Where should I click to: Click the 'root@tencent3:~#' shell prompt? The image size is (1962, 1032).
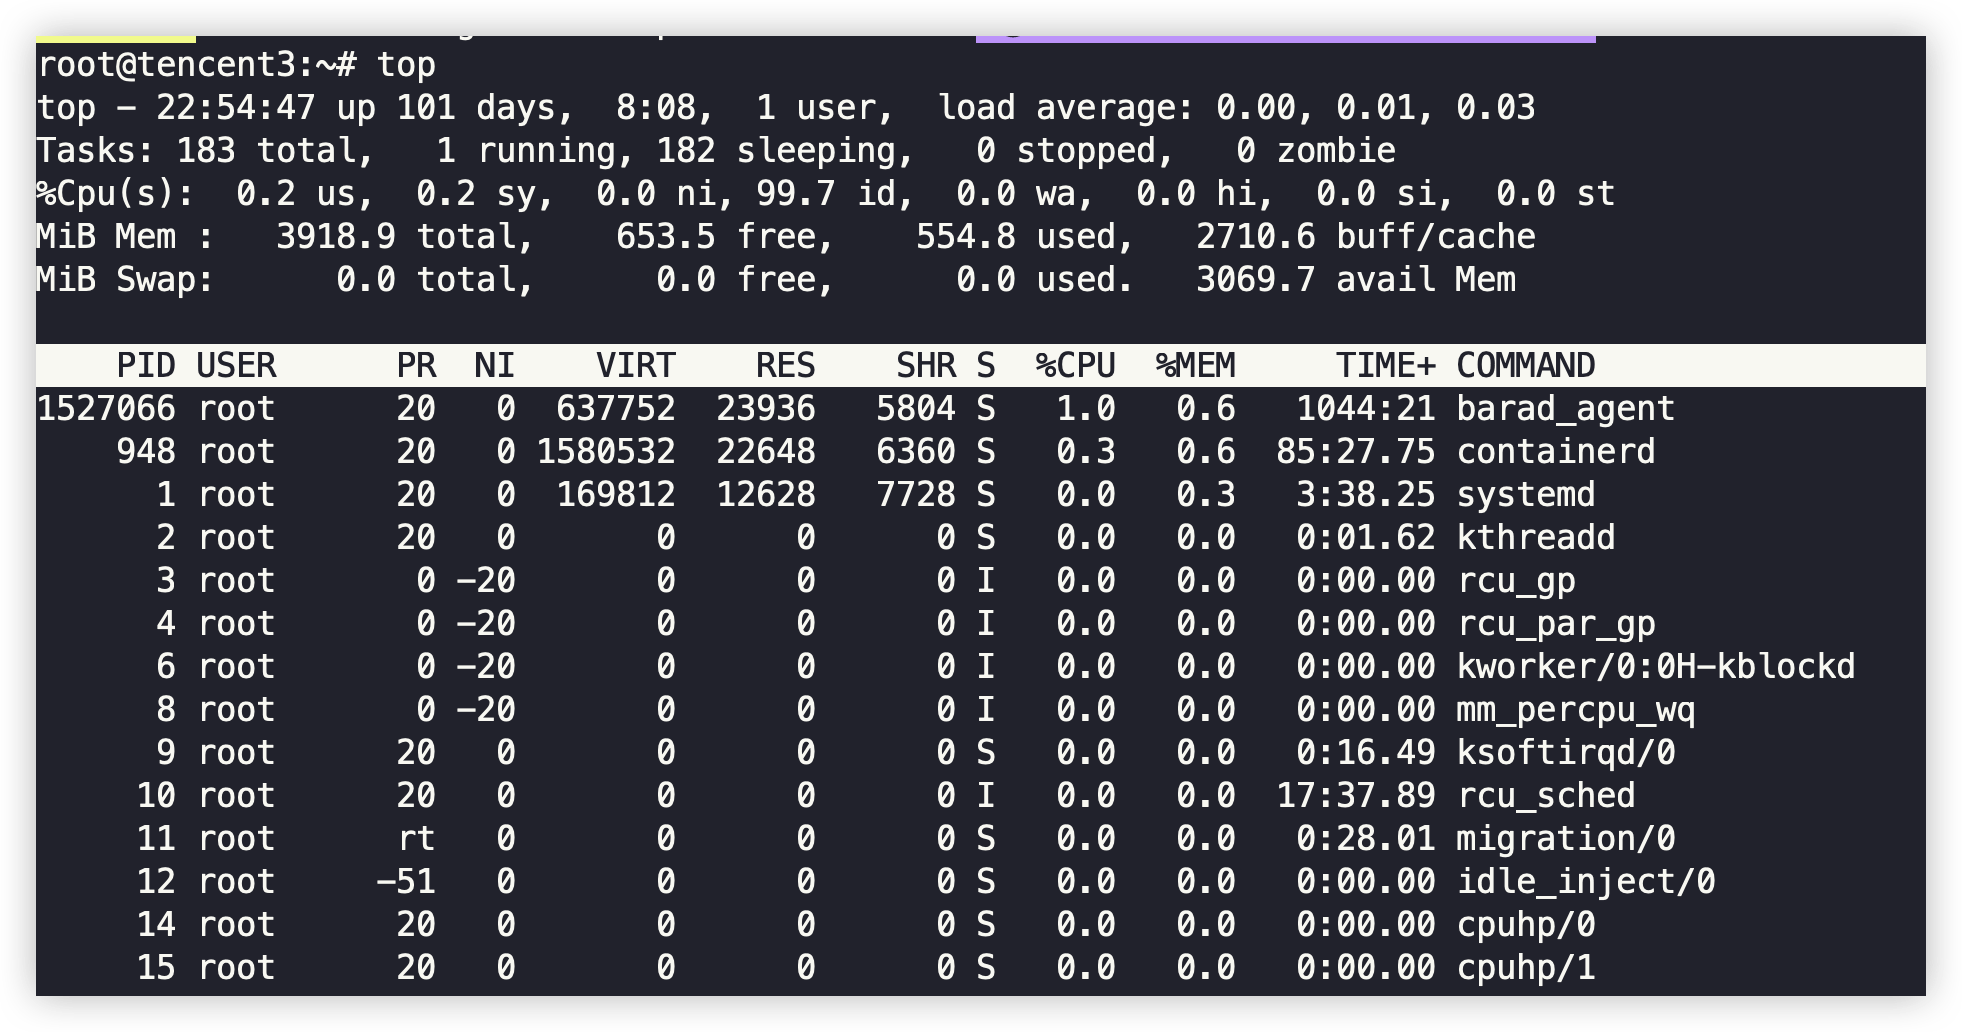(196, 65)
